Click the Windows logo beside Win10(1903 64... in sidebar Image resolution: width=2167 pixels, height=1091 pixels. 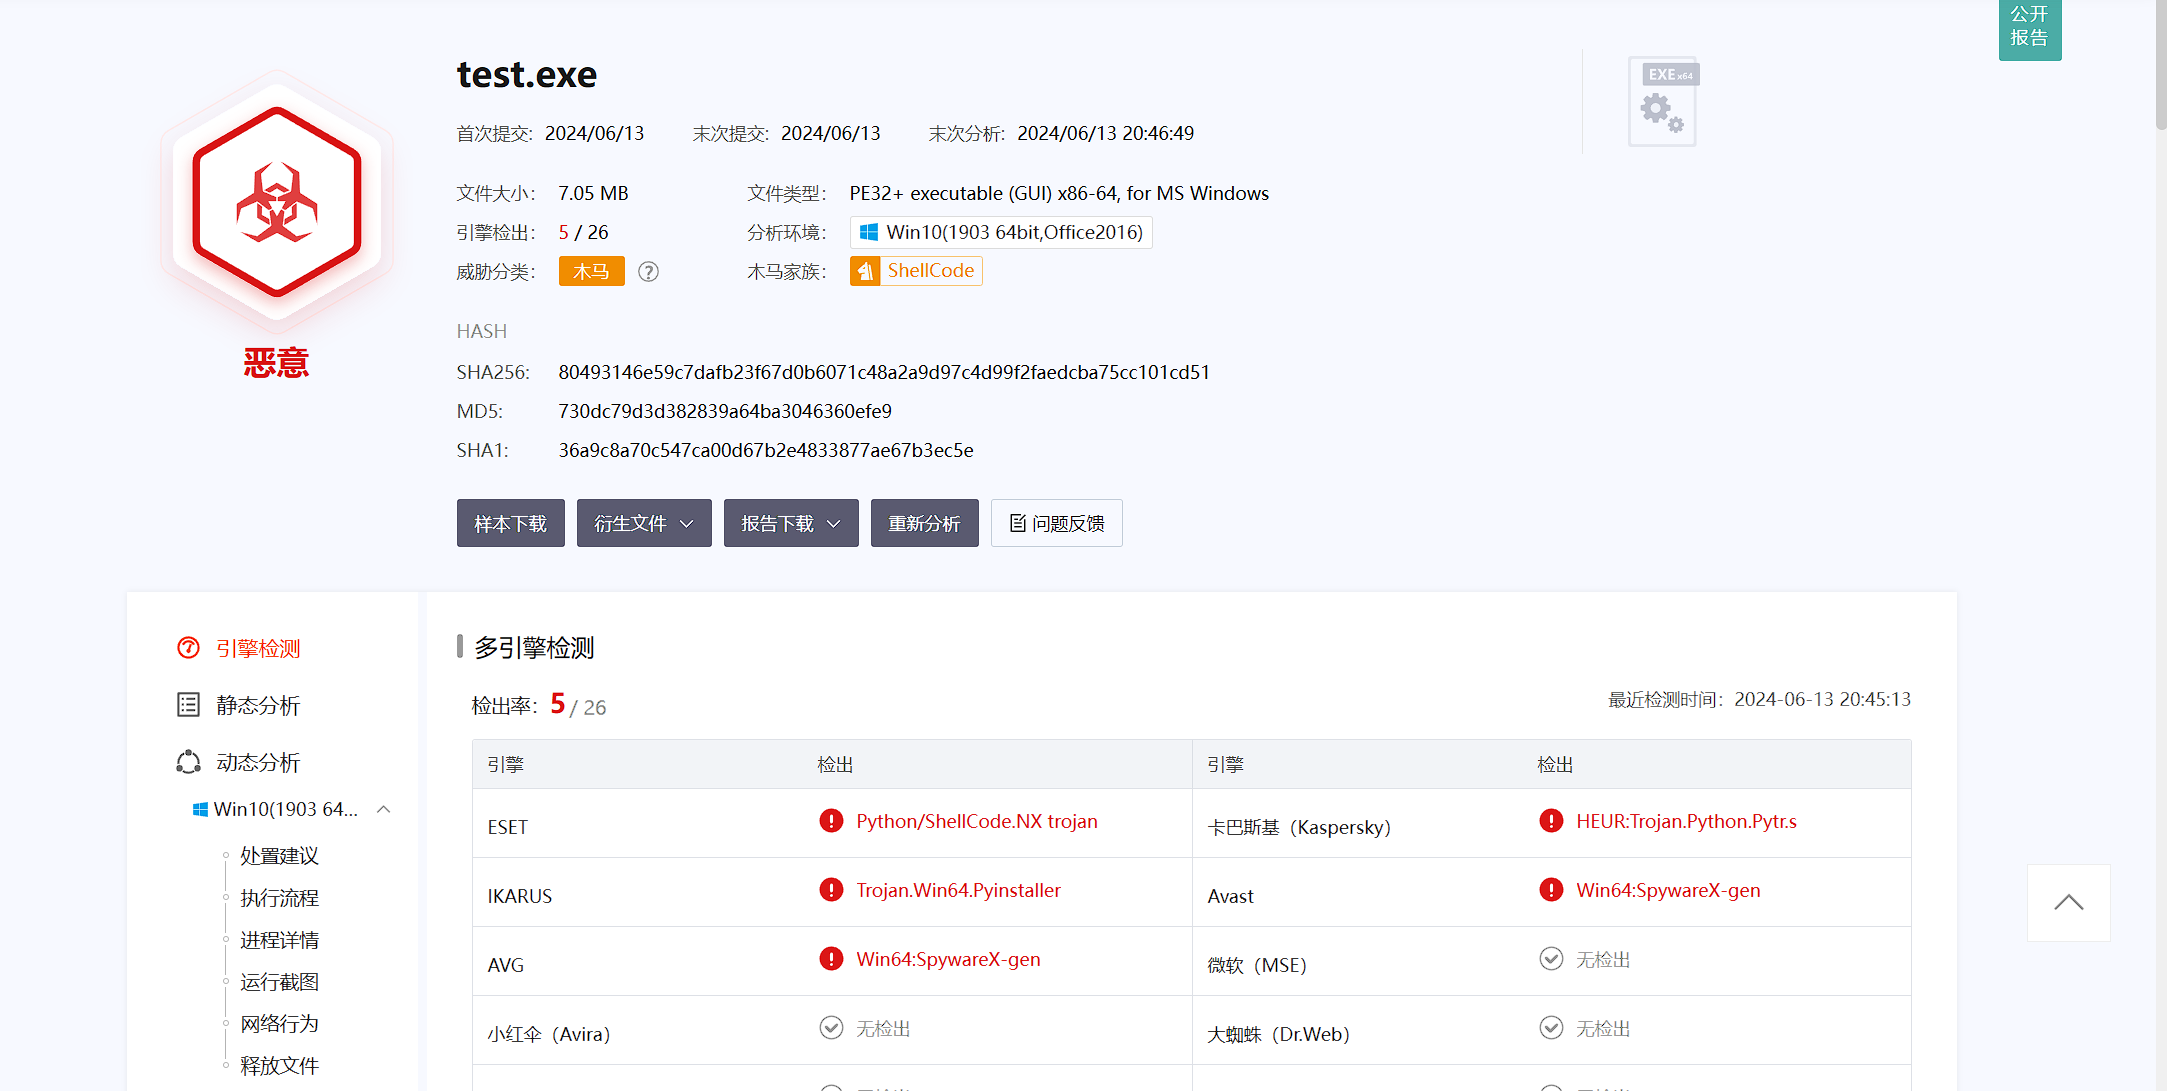tap(200, 809)
